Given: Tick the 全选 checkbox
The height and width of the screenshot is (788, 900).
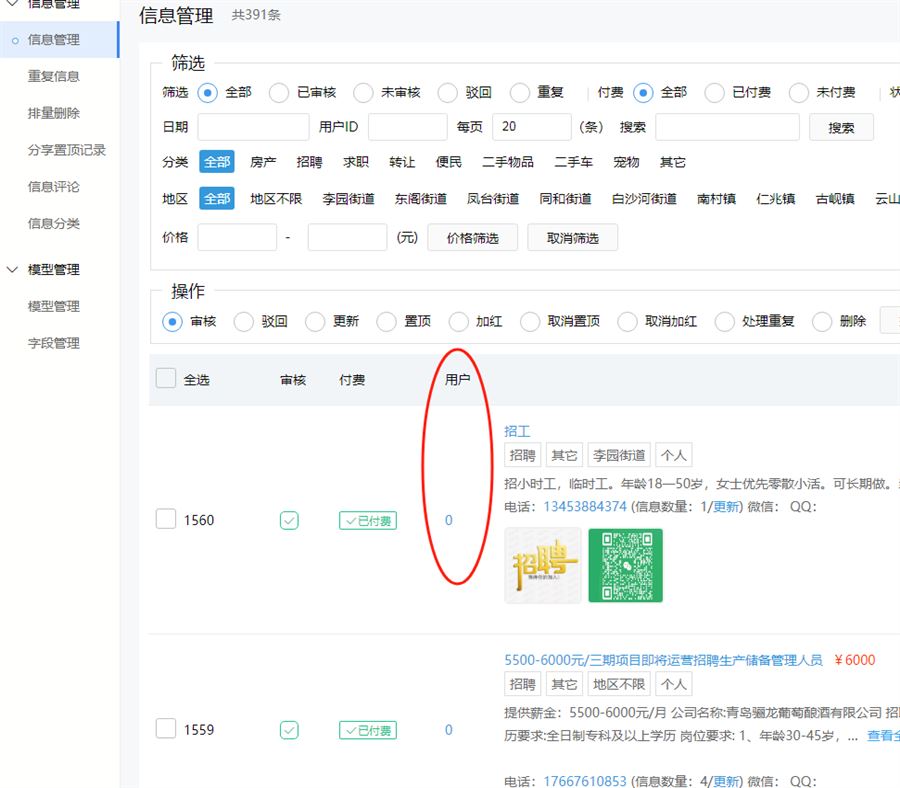Looking at the screenshot, I should point(166,378).
